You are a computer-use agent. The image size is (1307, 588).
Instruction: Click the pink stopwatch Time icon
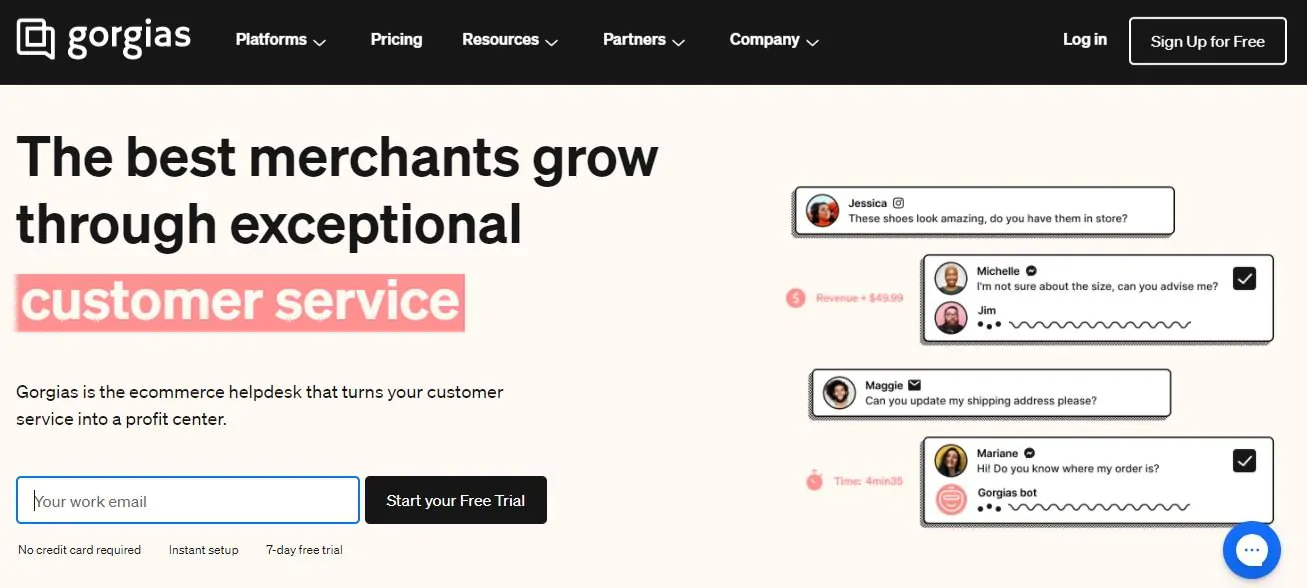tap(814, 481)
